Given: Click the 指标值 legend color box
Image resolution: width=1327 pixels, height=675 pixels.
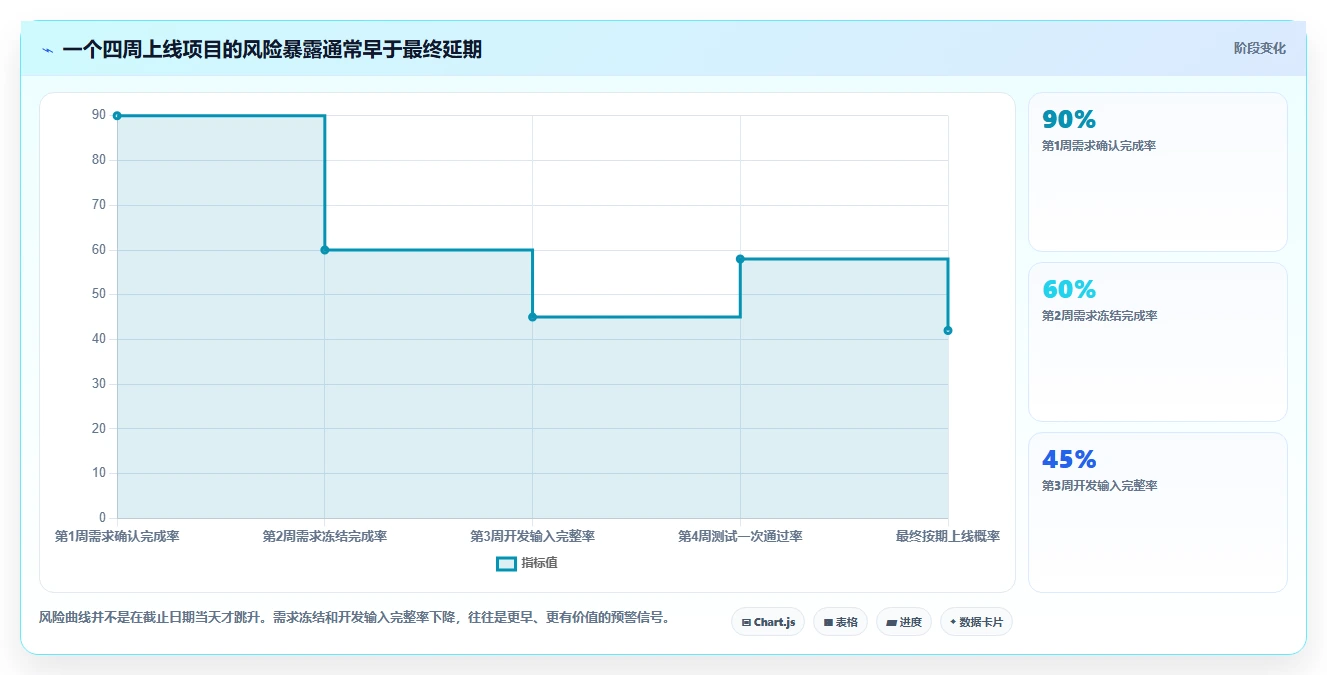Looking at the screenshot, I should pyautogui.click(x=506, y=563).
